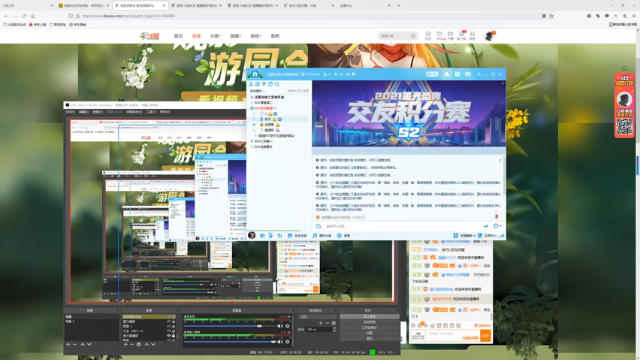Move scene down in OBS Scenes panel
Image resolution: width=640 pixels, height=360 pixels.
89,344
